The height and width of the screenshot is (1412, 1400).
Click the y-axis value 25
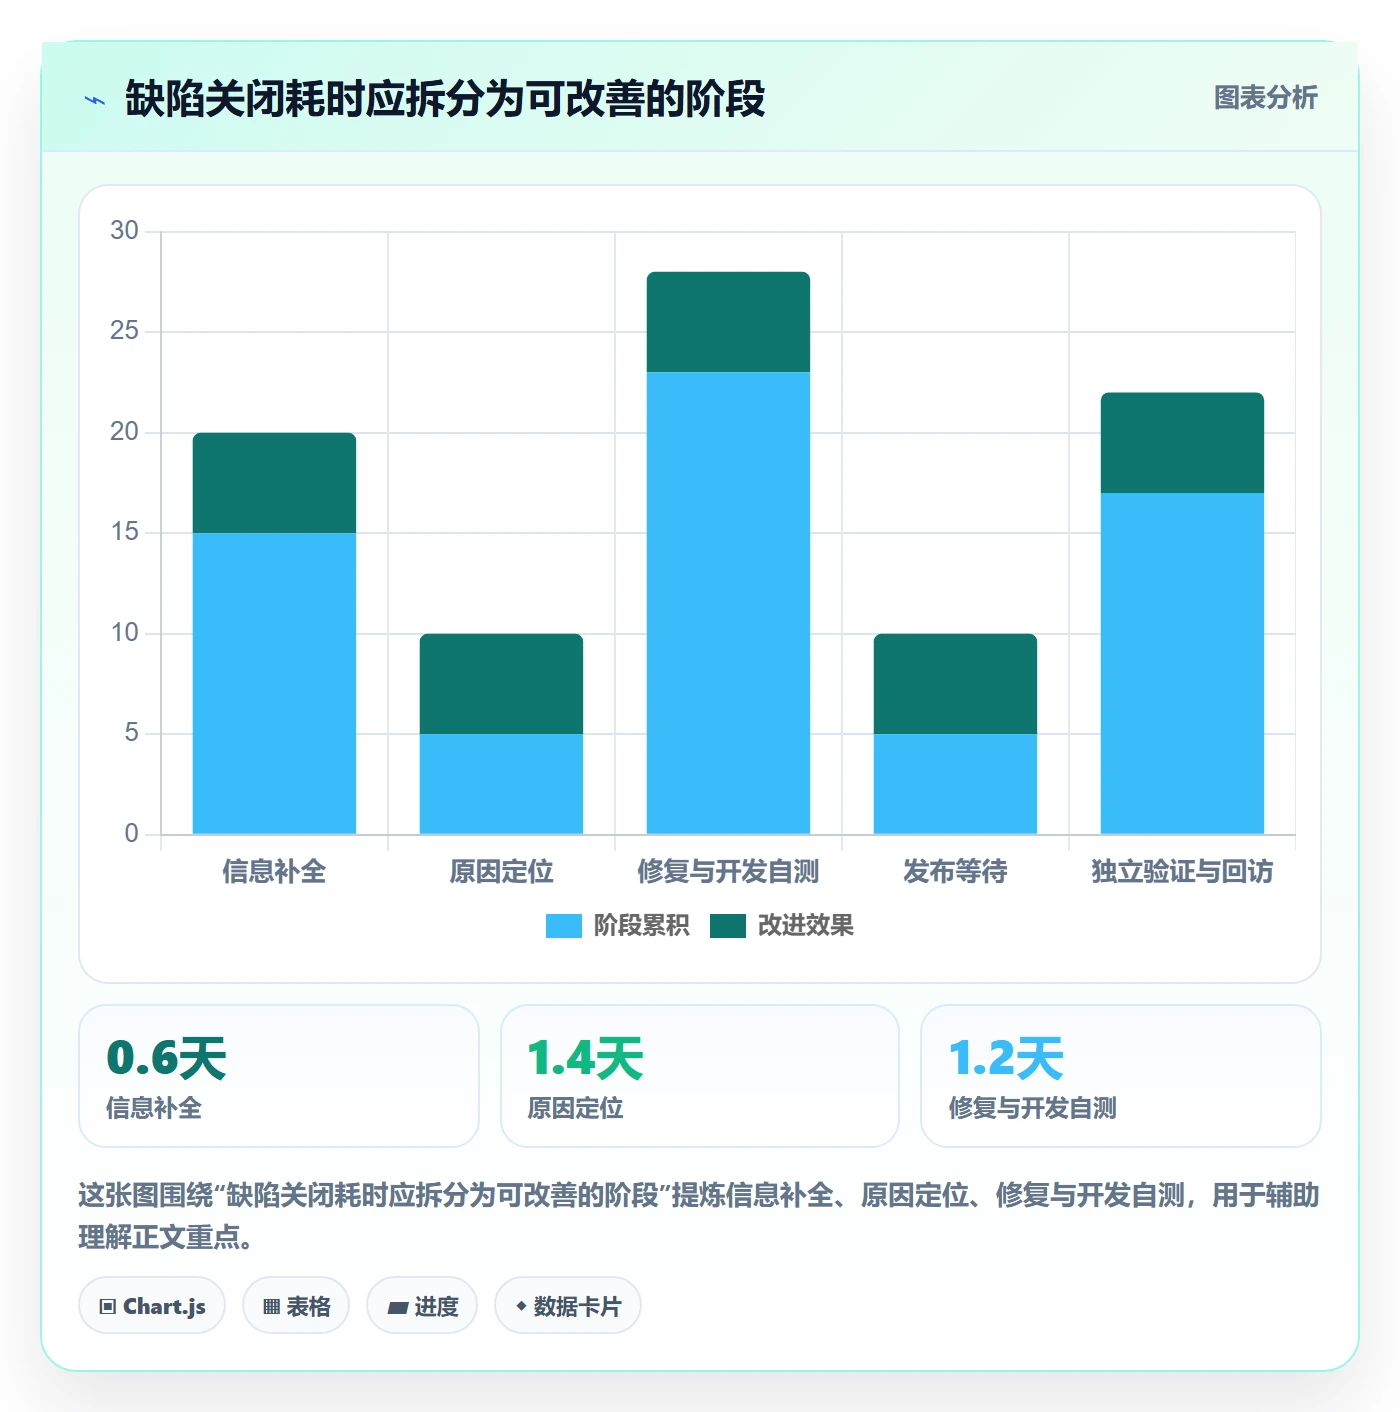tap(124, 331)
